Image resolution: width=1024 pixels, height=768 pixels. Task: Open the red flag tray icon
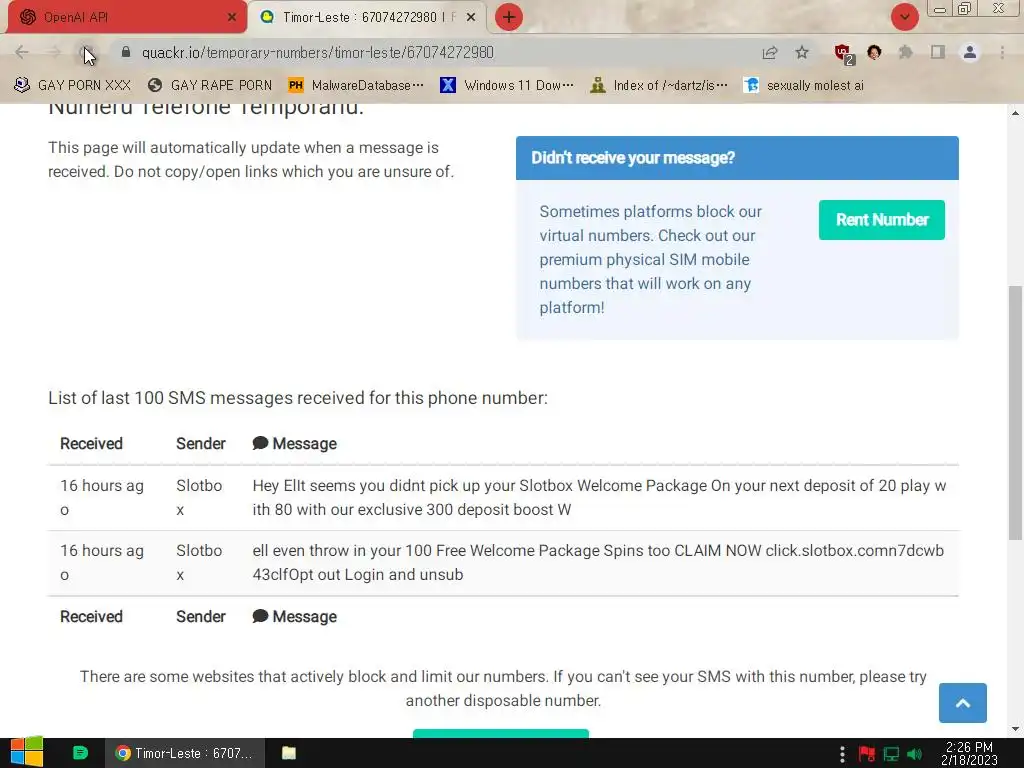point(867,754)
